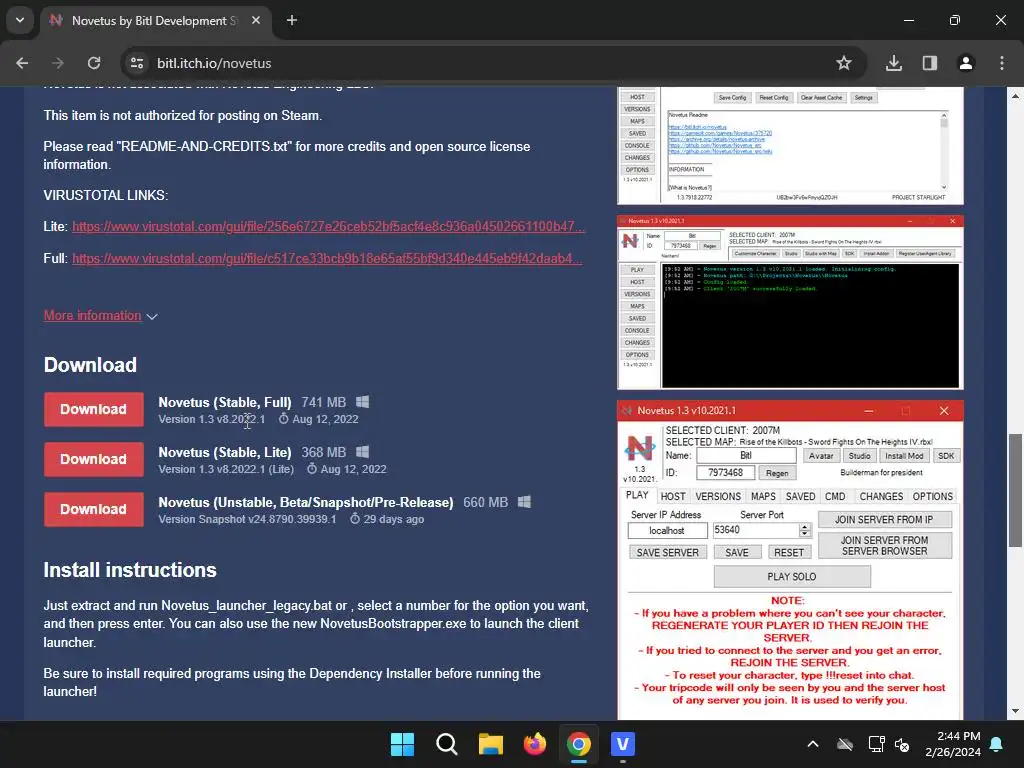Open the top Novetus readme screenshot thumbnail
Viewport: 1024px width, 768px height.
(x=790, y=145)
